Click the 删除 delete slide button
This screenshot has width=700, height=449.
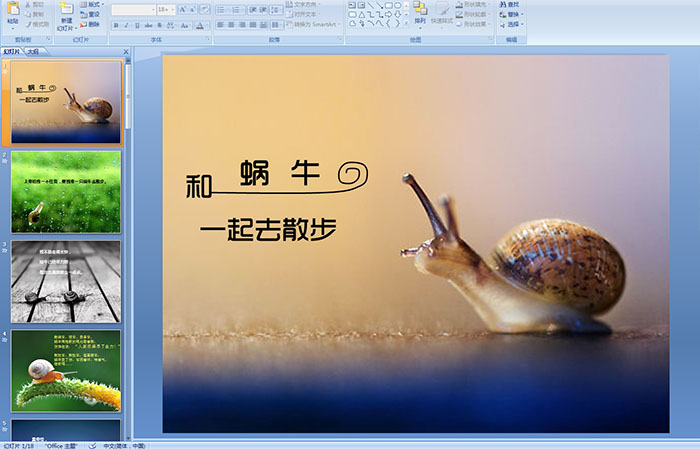[90, 24]
